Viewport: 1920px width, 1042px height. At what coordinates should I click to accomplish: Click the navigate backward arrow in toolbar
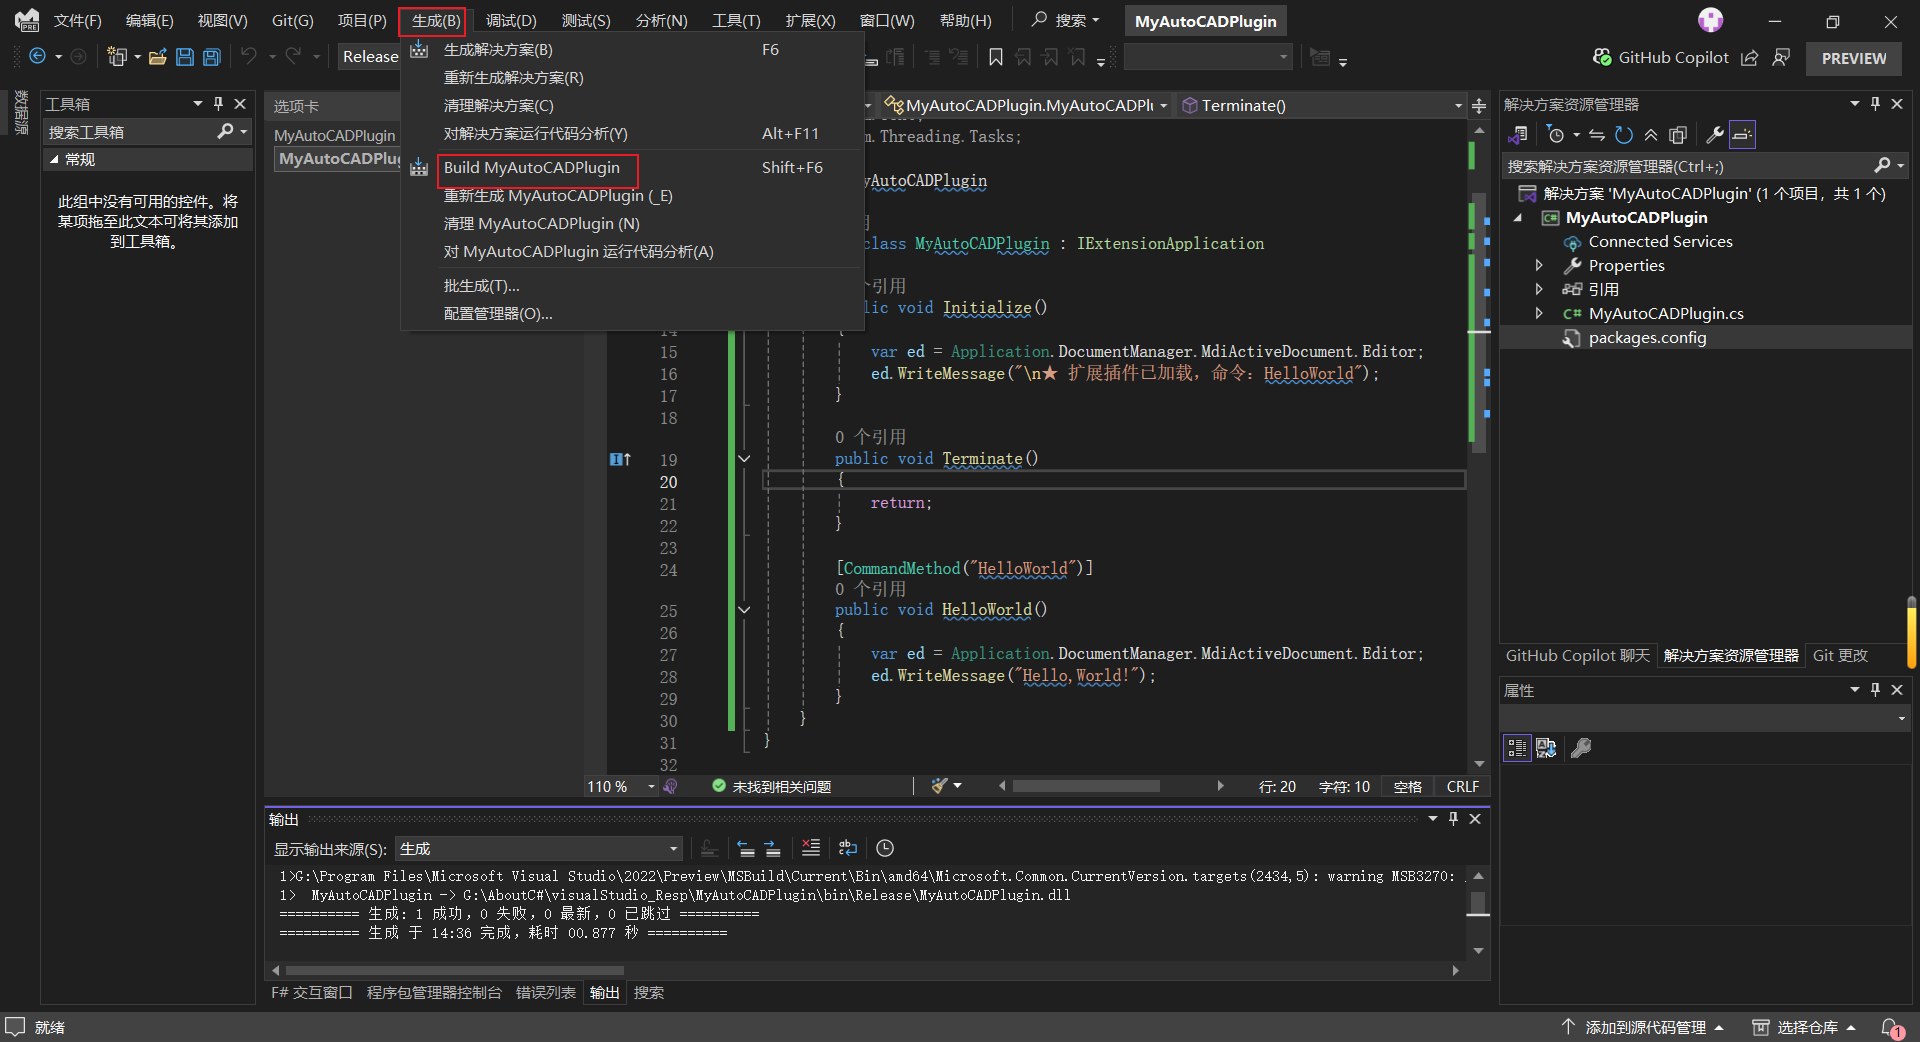pyautogui.click(x=37, y=57)
